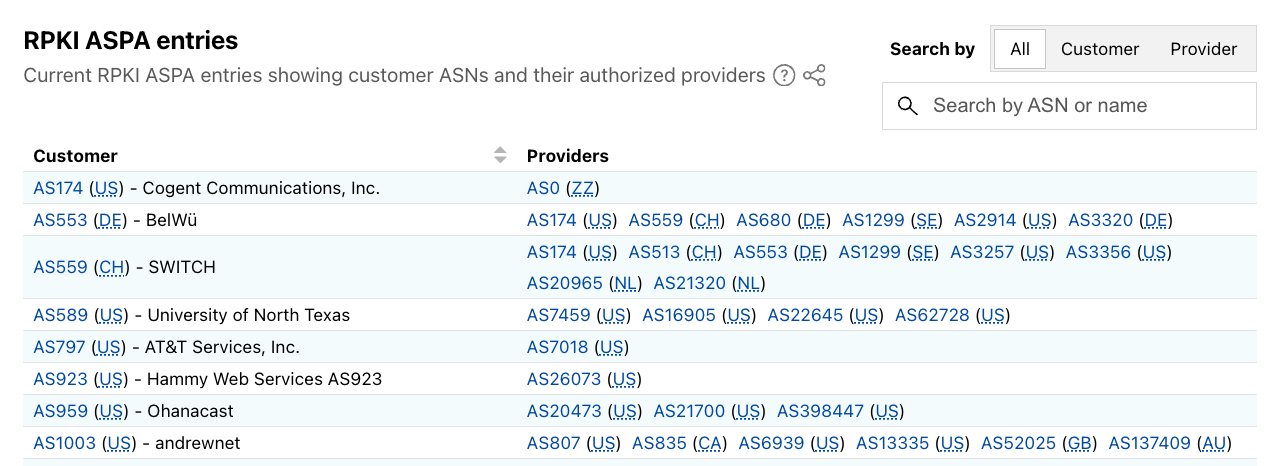The image size is (1278, 466).
Task: Click the AS0 provider link
Action: [x=543, y=188]
